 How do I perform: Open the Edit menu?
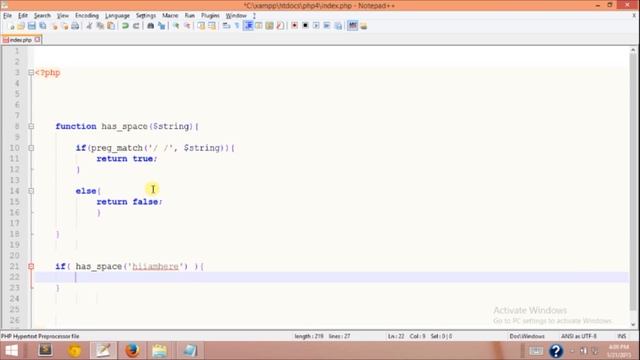pyautogui.click(x=23, y=16)
